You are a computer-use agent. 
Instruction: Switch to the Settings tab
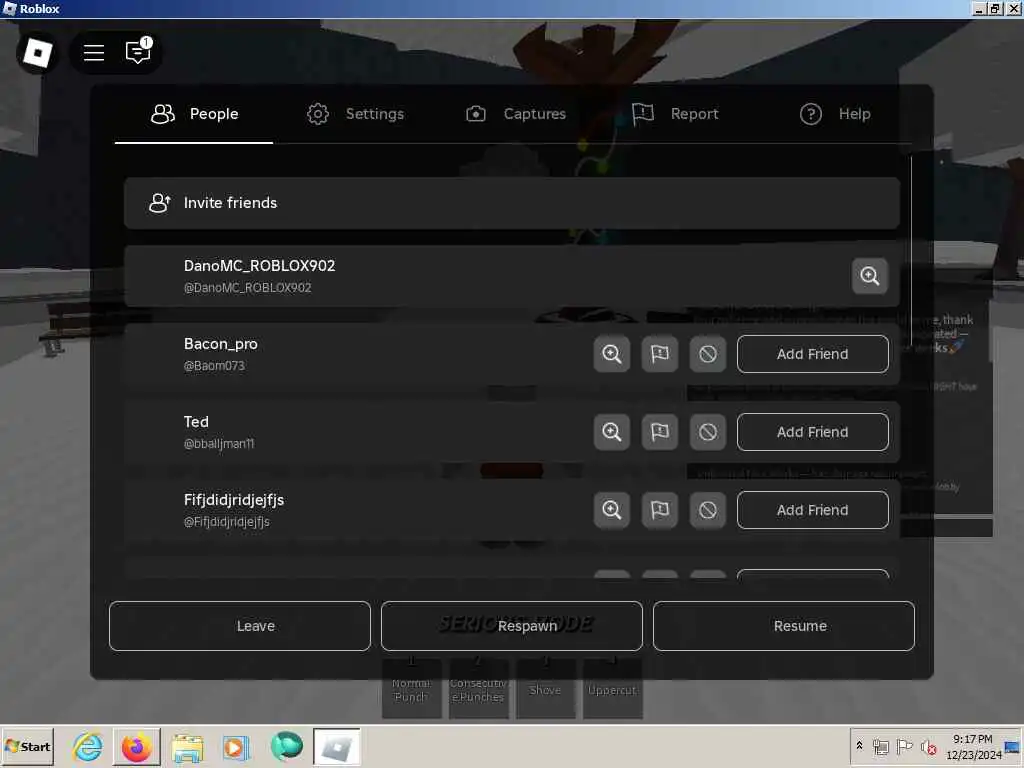click(x=355, y=114)
